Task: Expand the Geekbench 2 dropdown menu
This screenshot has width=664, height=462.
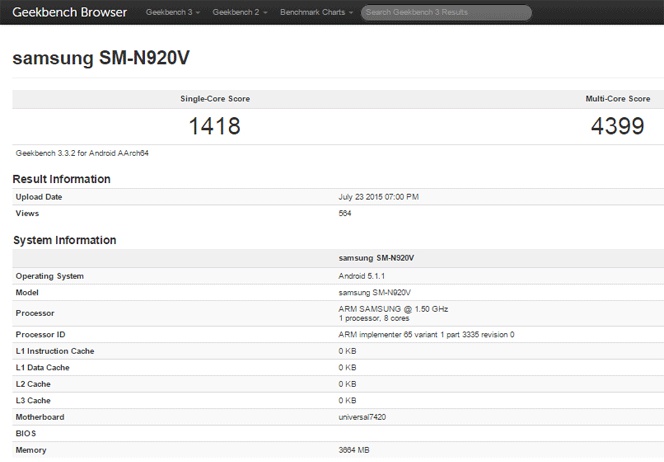Action: pos(240,12)
